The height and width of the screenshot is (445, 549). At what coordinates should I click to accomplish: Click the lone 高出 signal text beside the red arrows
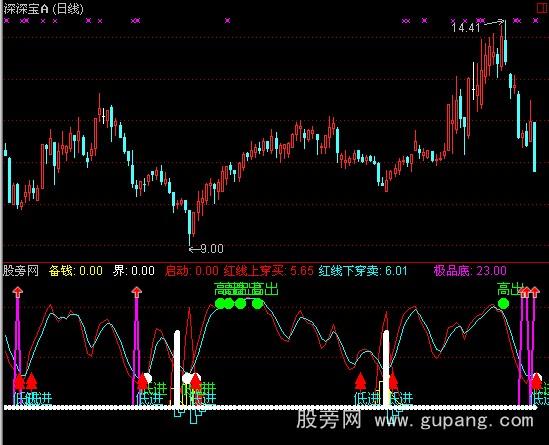pyautogui.click(x=509, y=290)
